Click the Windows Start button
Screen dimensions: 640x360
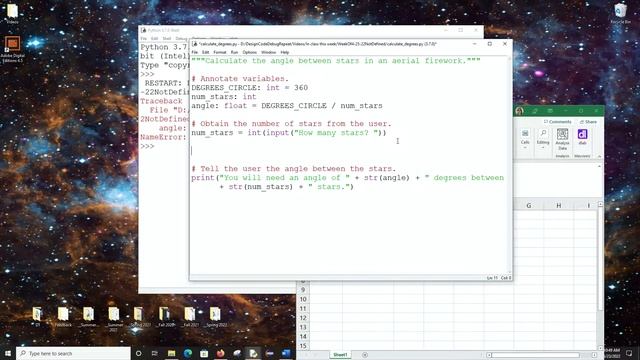coord(8,353)
